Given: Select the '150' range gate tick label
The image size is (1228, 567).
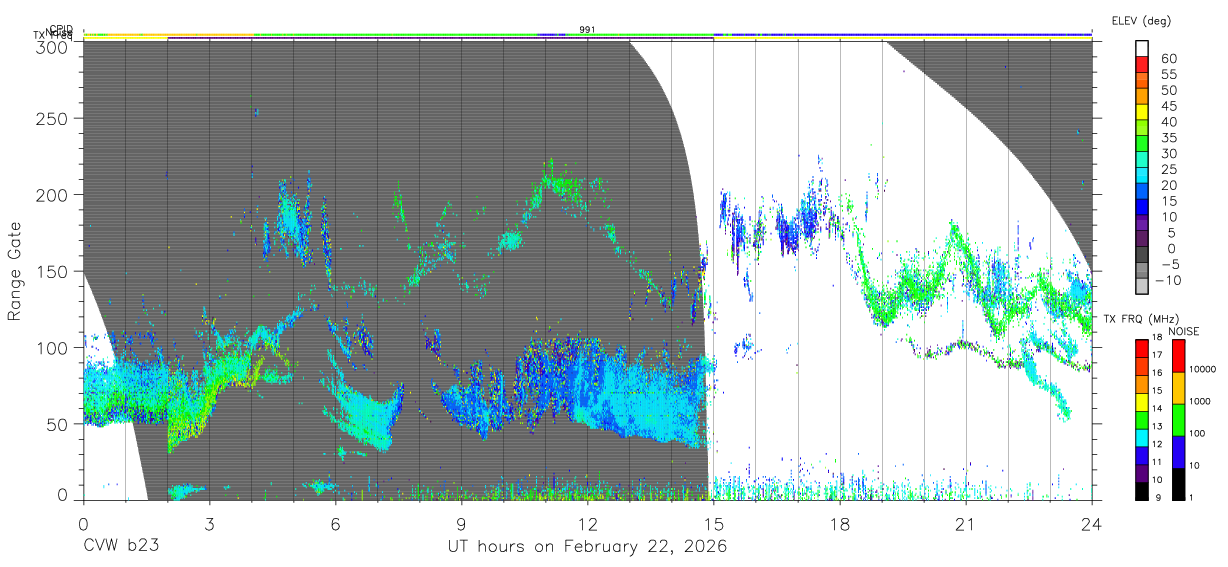Looking at the screenshot, I should [54, 271].
